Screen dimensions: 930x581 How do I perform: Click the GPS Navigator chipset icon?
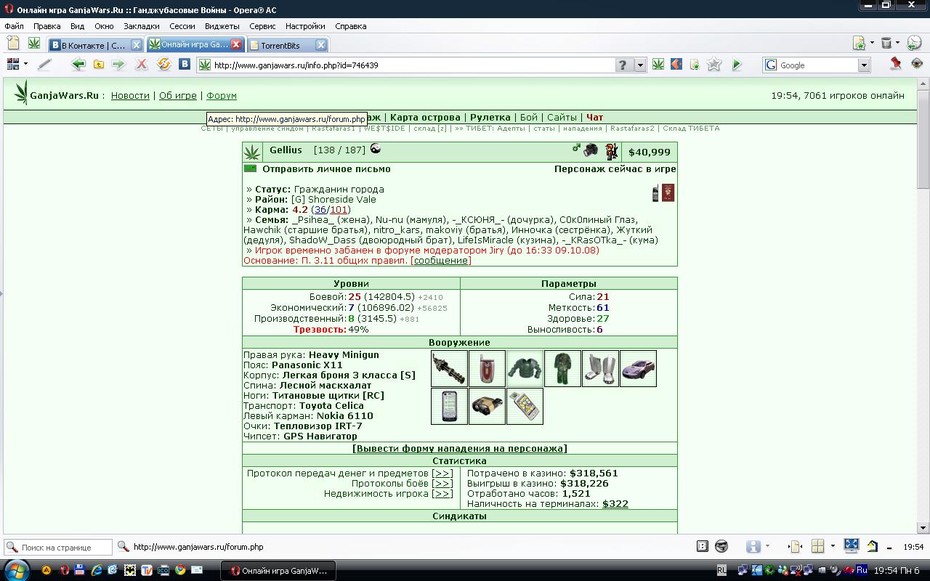pos(525,406)
